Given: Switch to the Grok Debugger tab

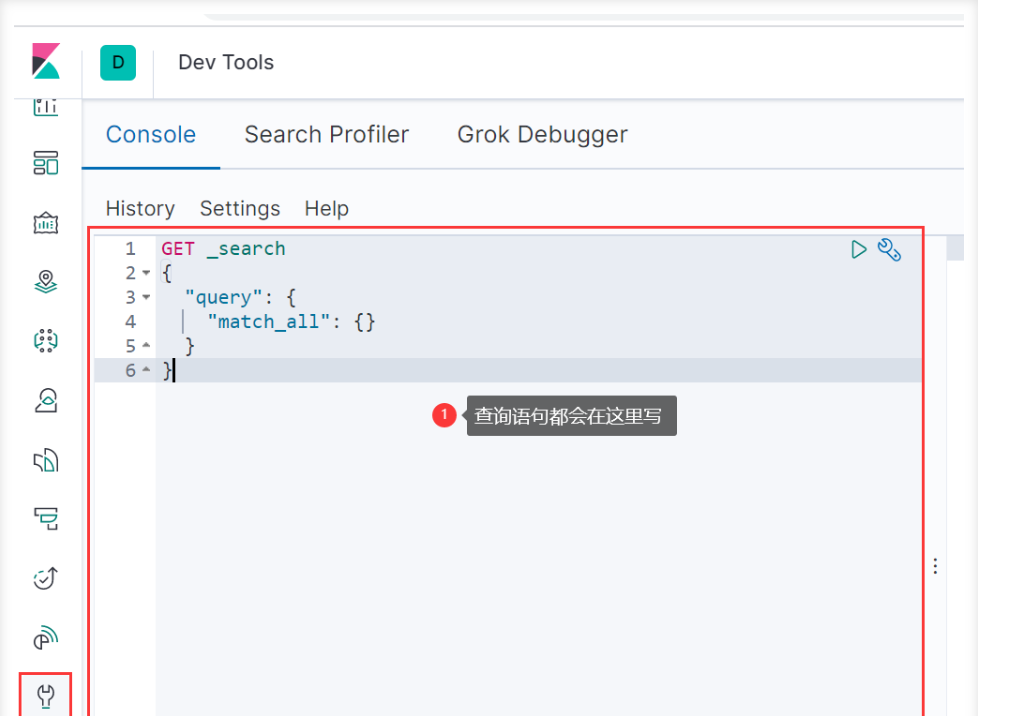Looking at the screenshot, I should point(542,135).
